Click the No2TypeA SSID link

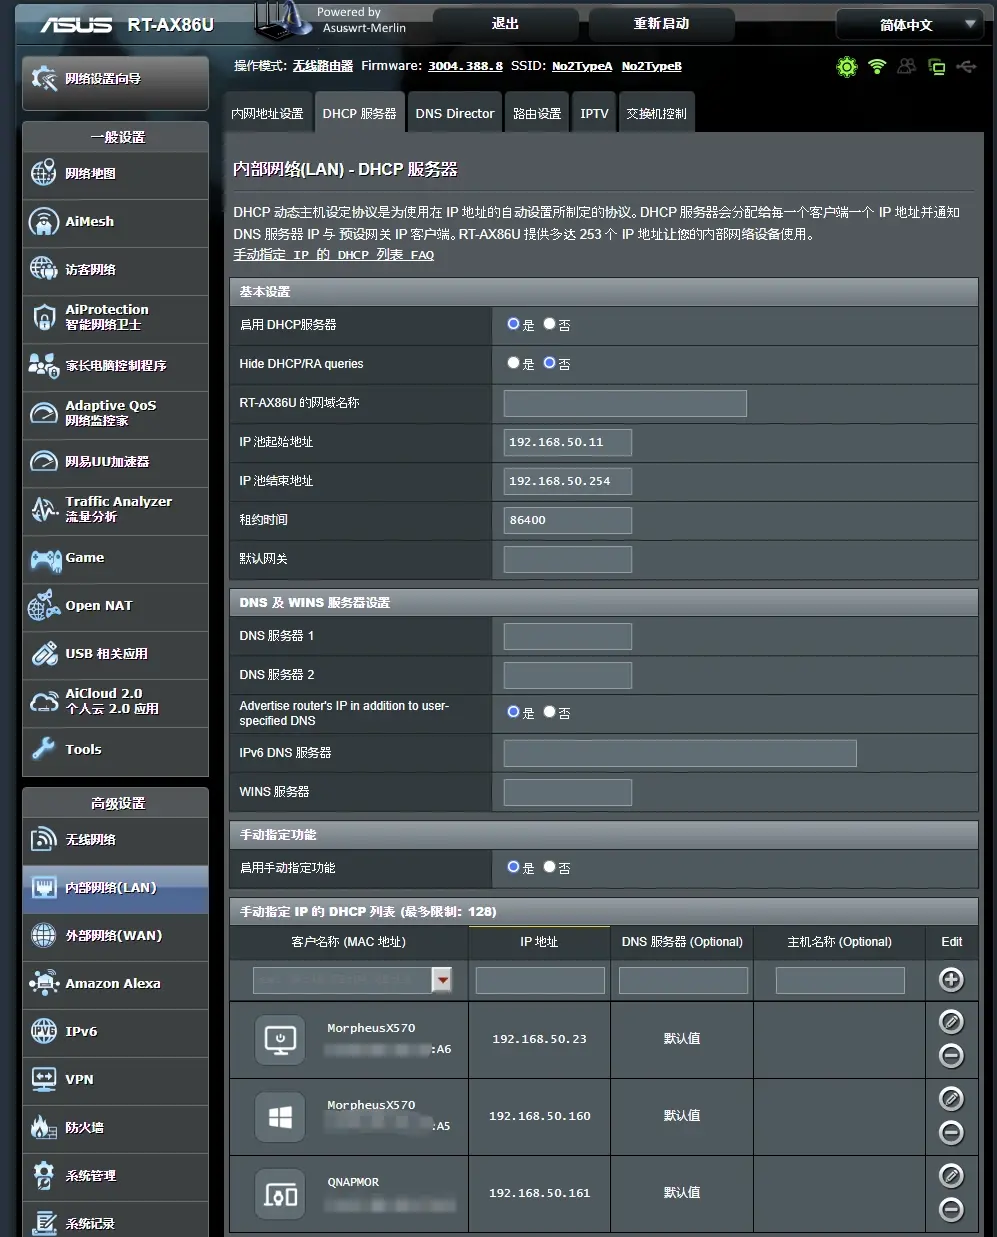tap(582, 66)
